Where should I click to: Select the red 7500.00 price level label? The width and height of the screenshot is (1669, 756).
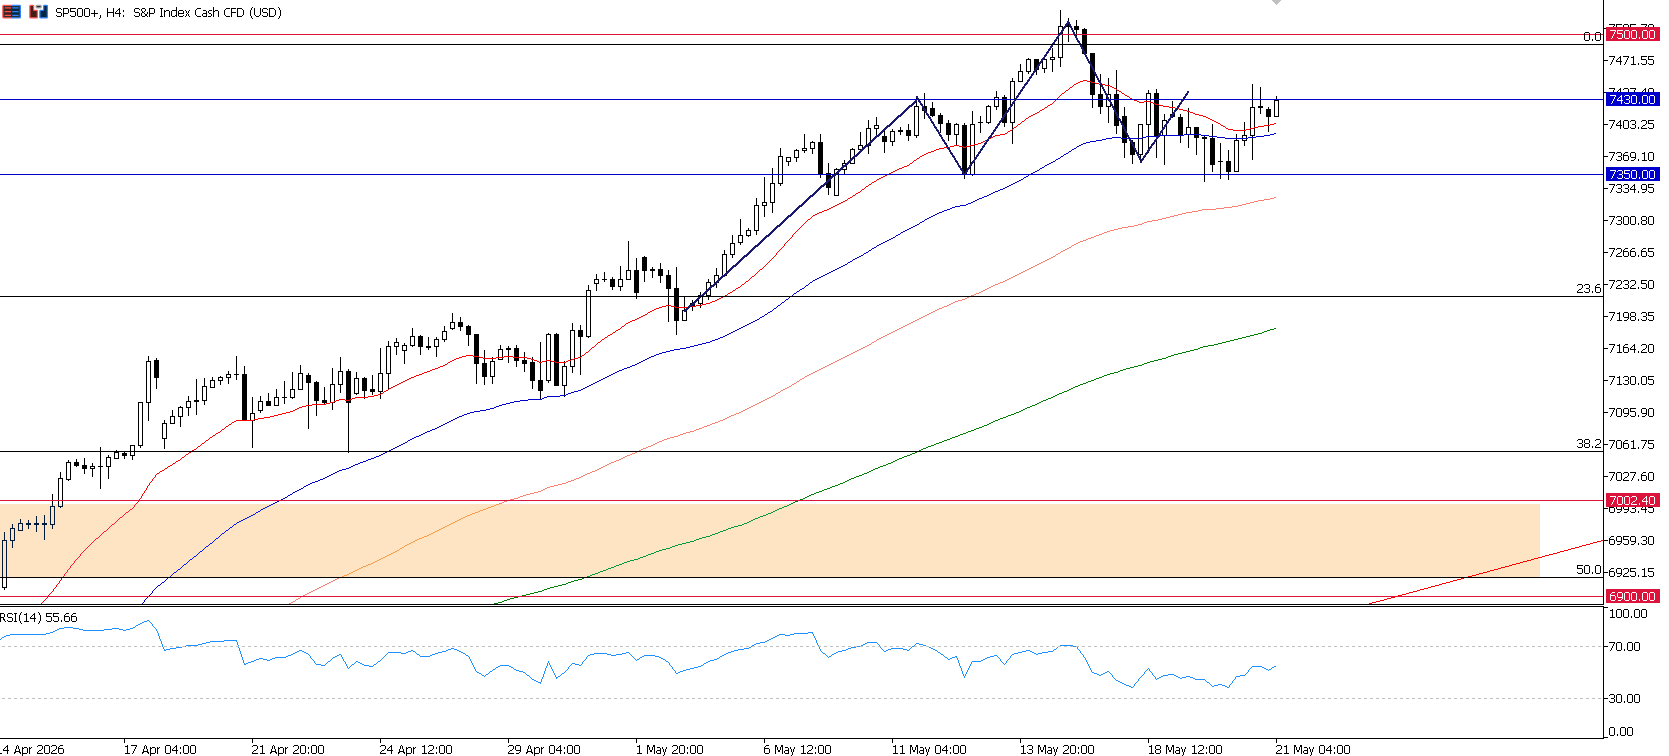coord(1632,35)
